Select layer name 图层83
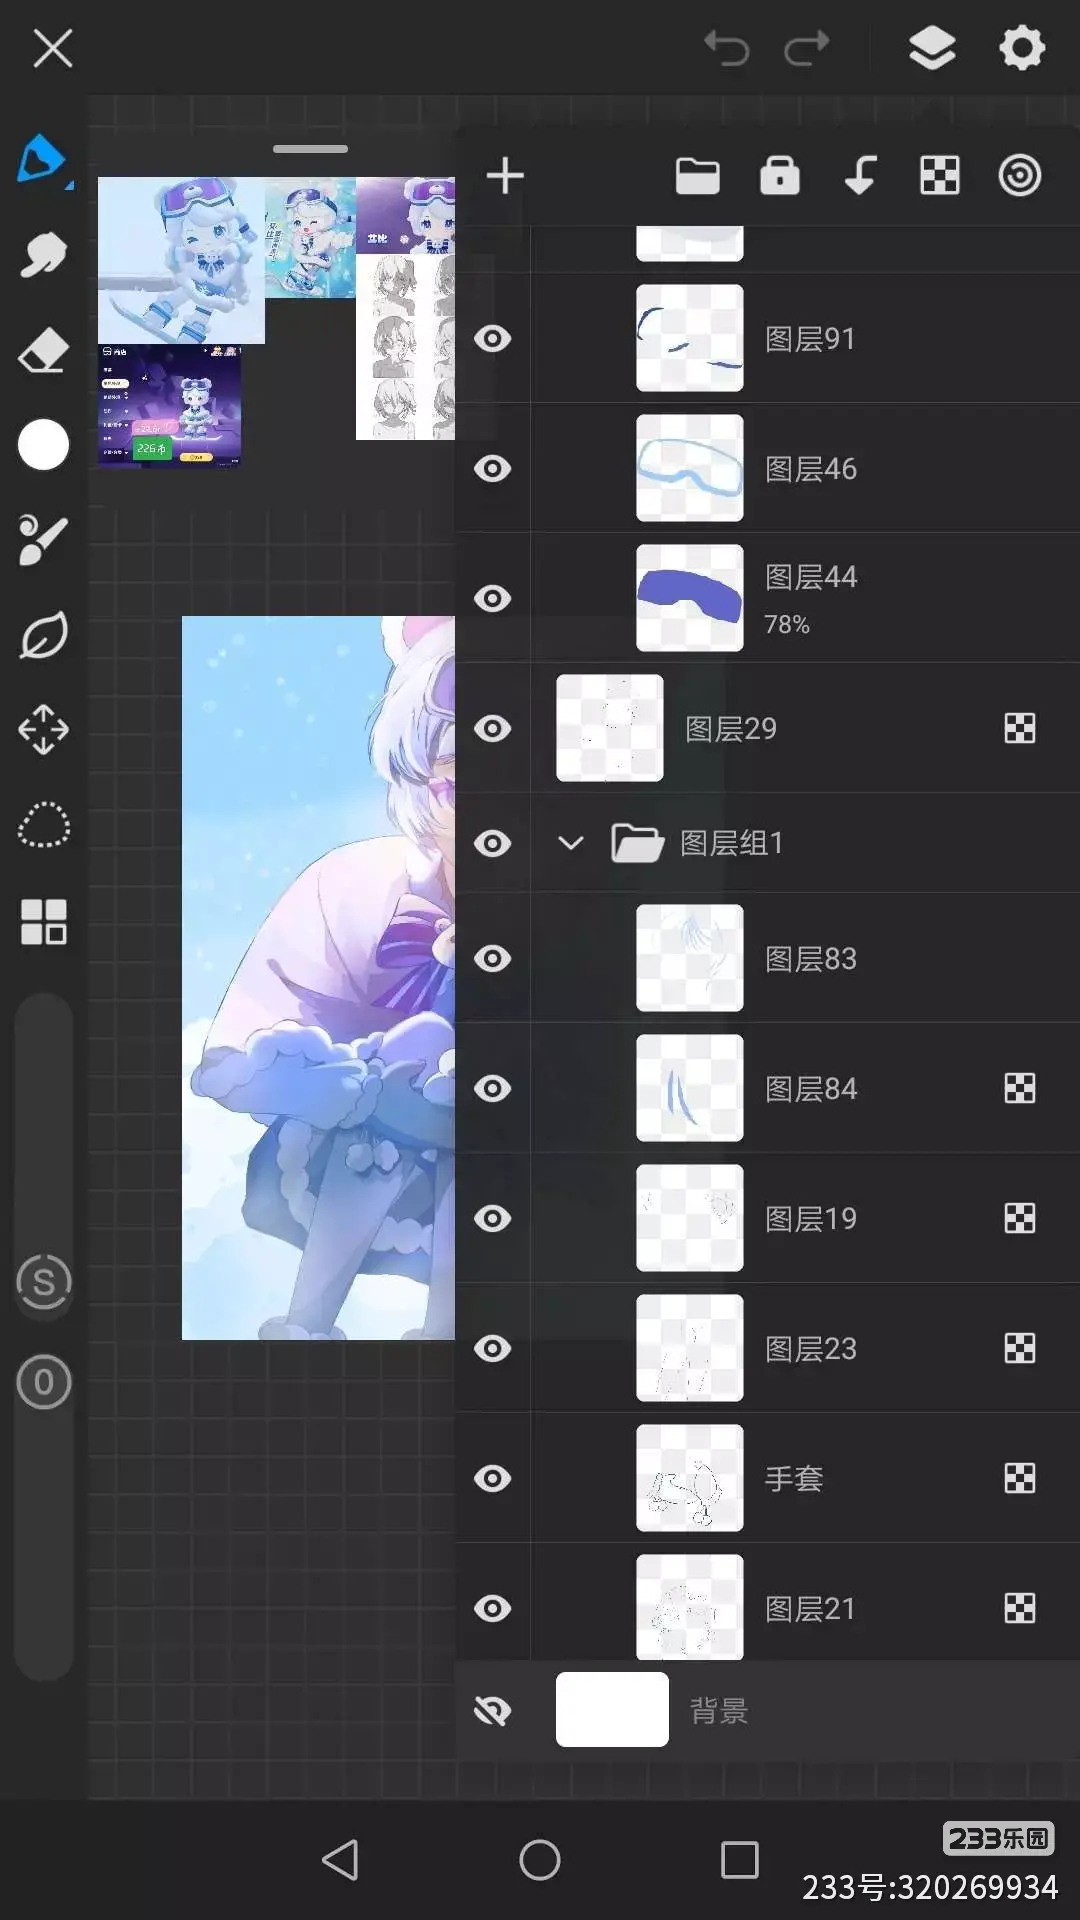 tap(811, 959)
